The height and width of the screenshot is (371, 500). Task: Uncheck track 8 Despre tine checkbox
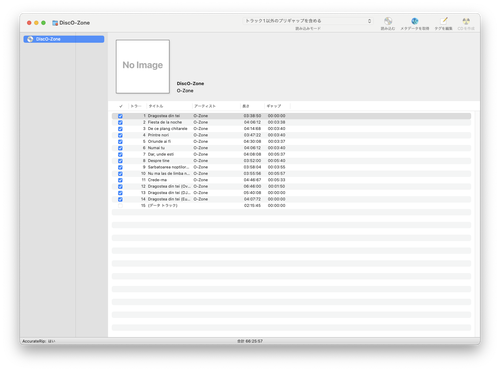[120, 161]
